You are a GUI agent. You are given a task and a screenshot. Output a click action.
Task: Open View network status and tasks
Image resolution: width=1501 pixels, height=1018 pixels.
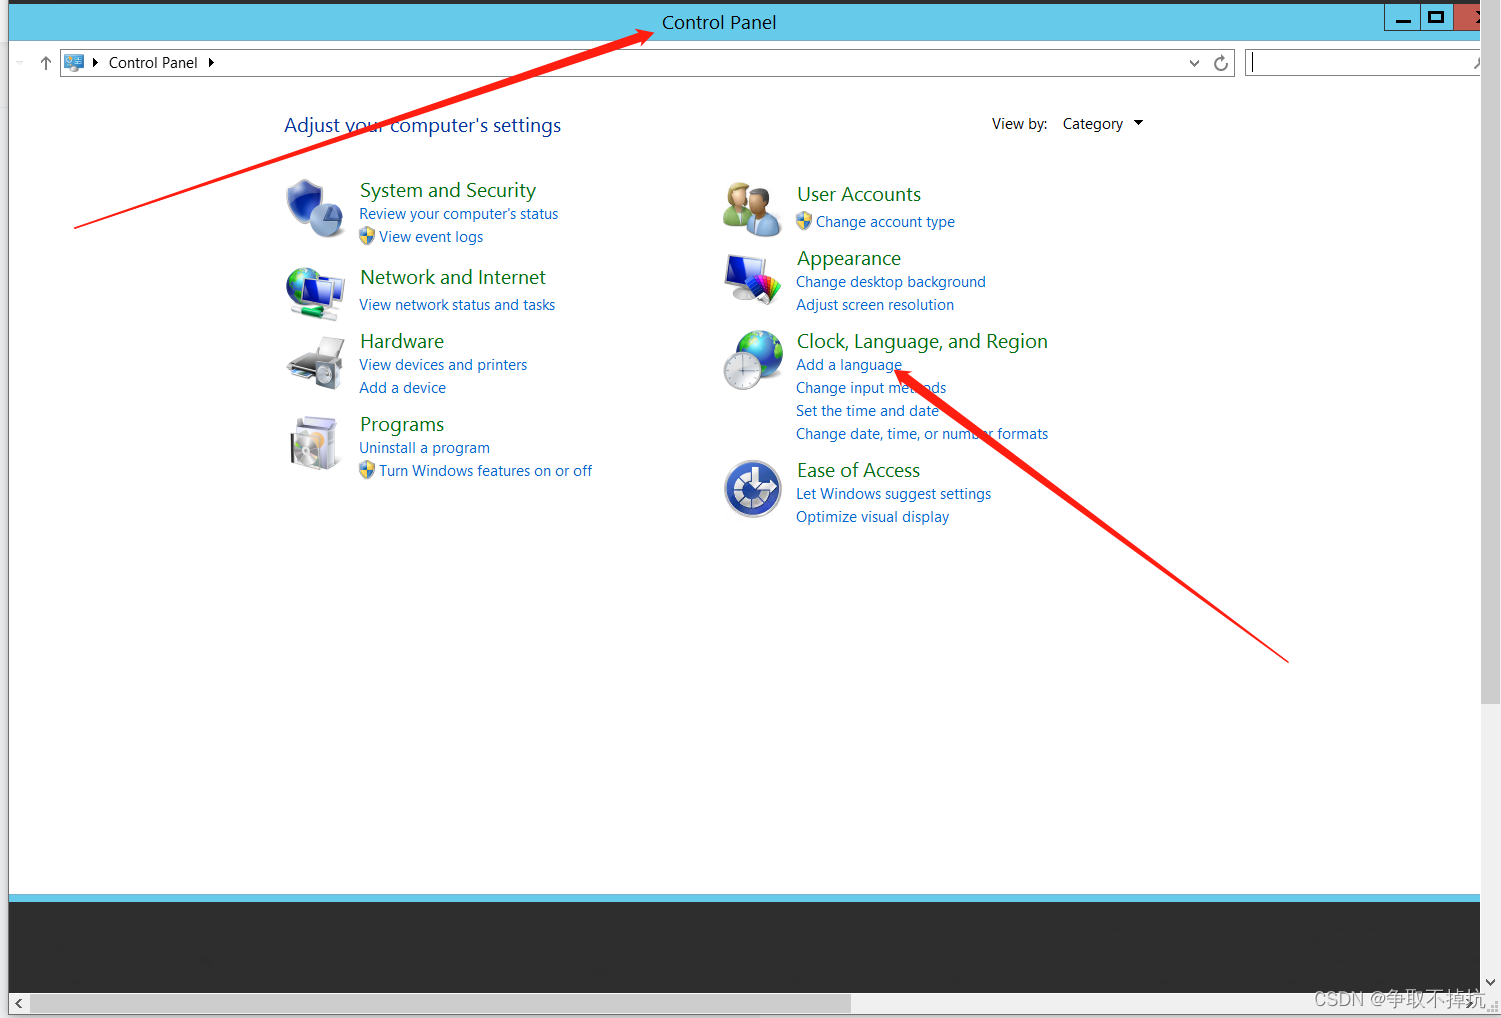pos(457,305)
